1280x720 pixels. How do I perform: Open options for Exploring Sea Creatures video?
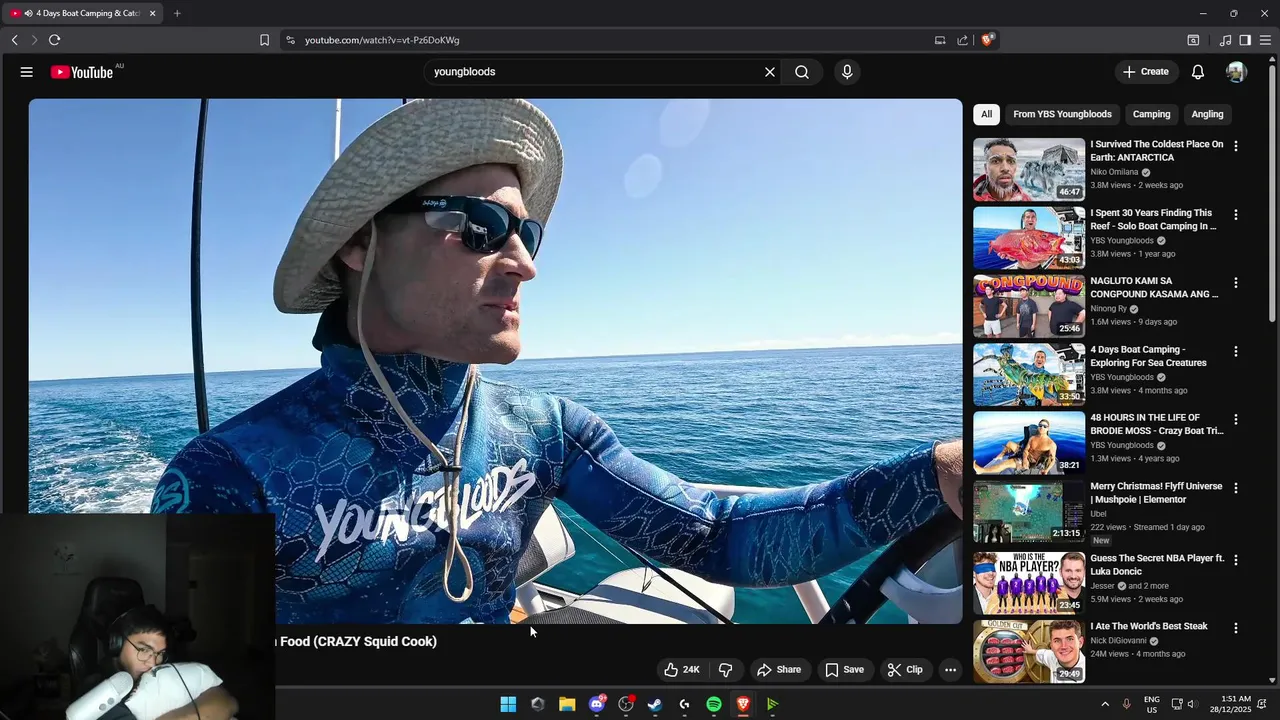[x=1236, y=351]
